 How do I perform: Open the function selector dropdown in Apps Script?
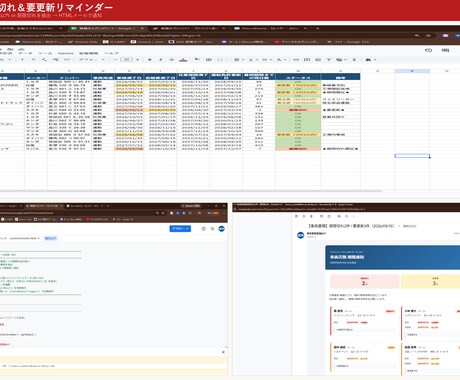[x=25, y=238]
